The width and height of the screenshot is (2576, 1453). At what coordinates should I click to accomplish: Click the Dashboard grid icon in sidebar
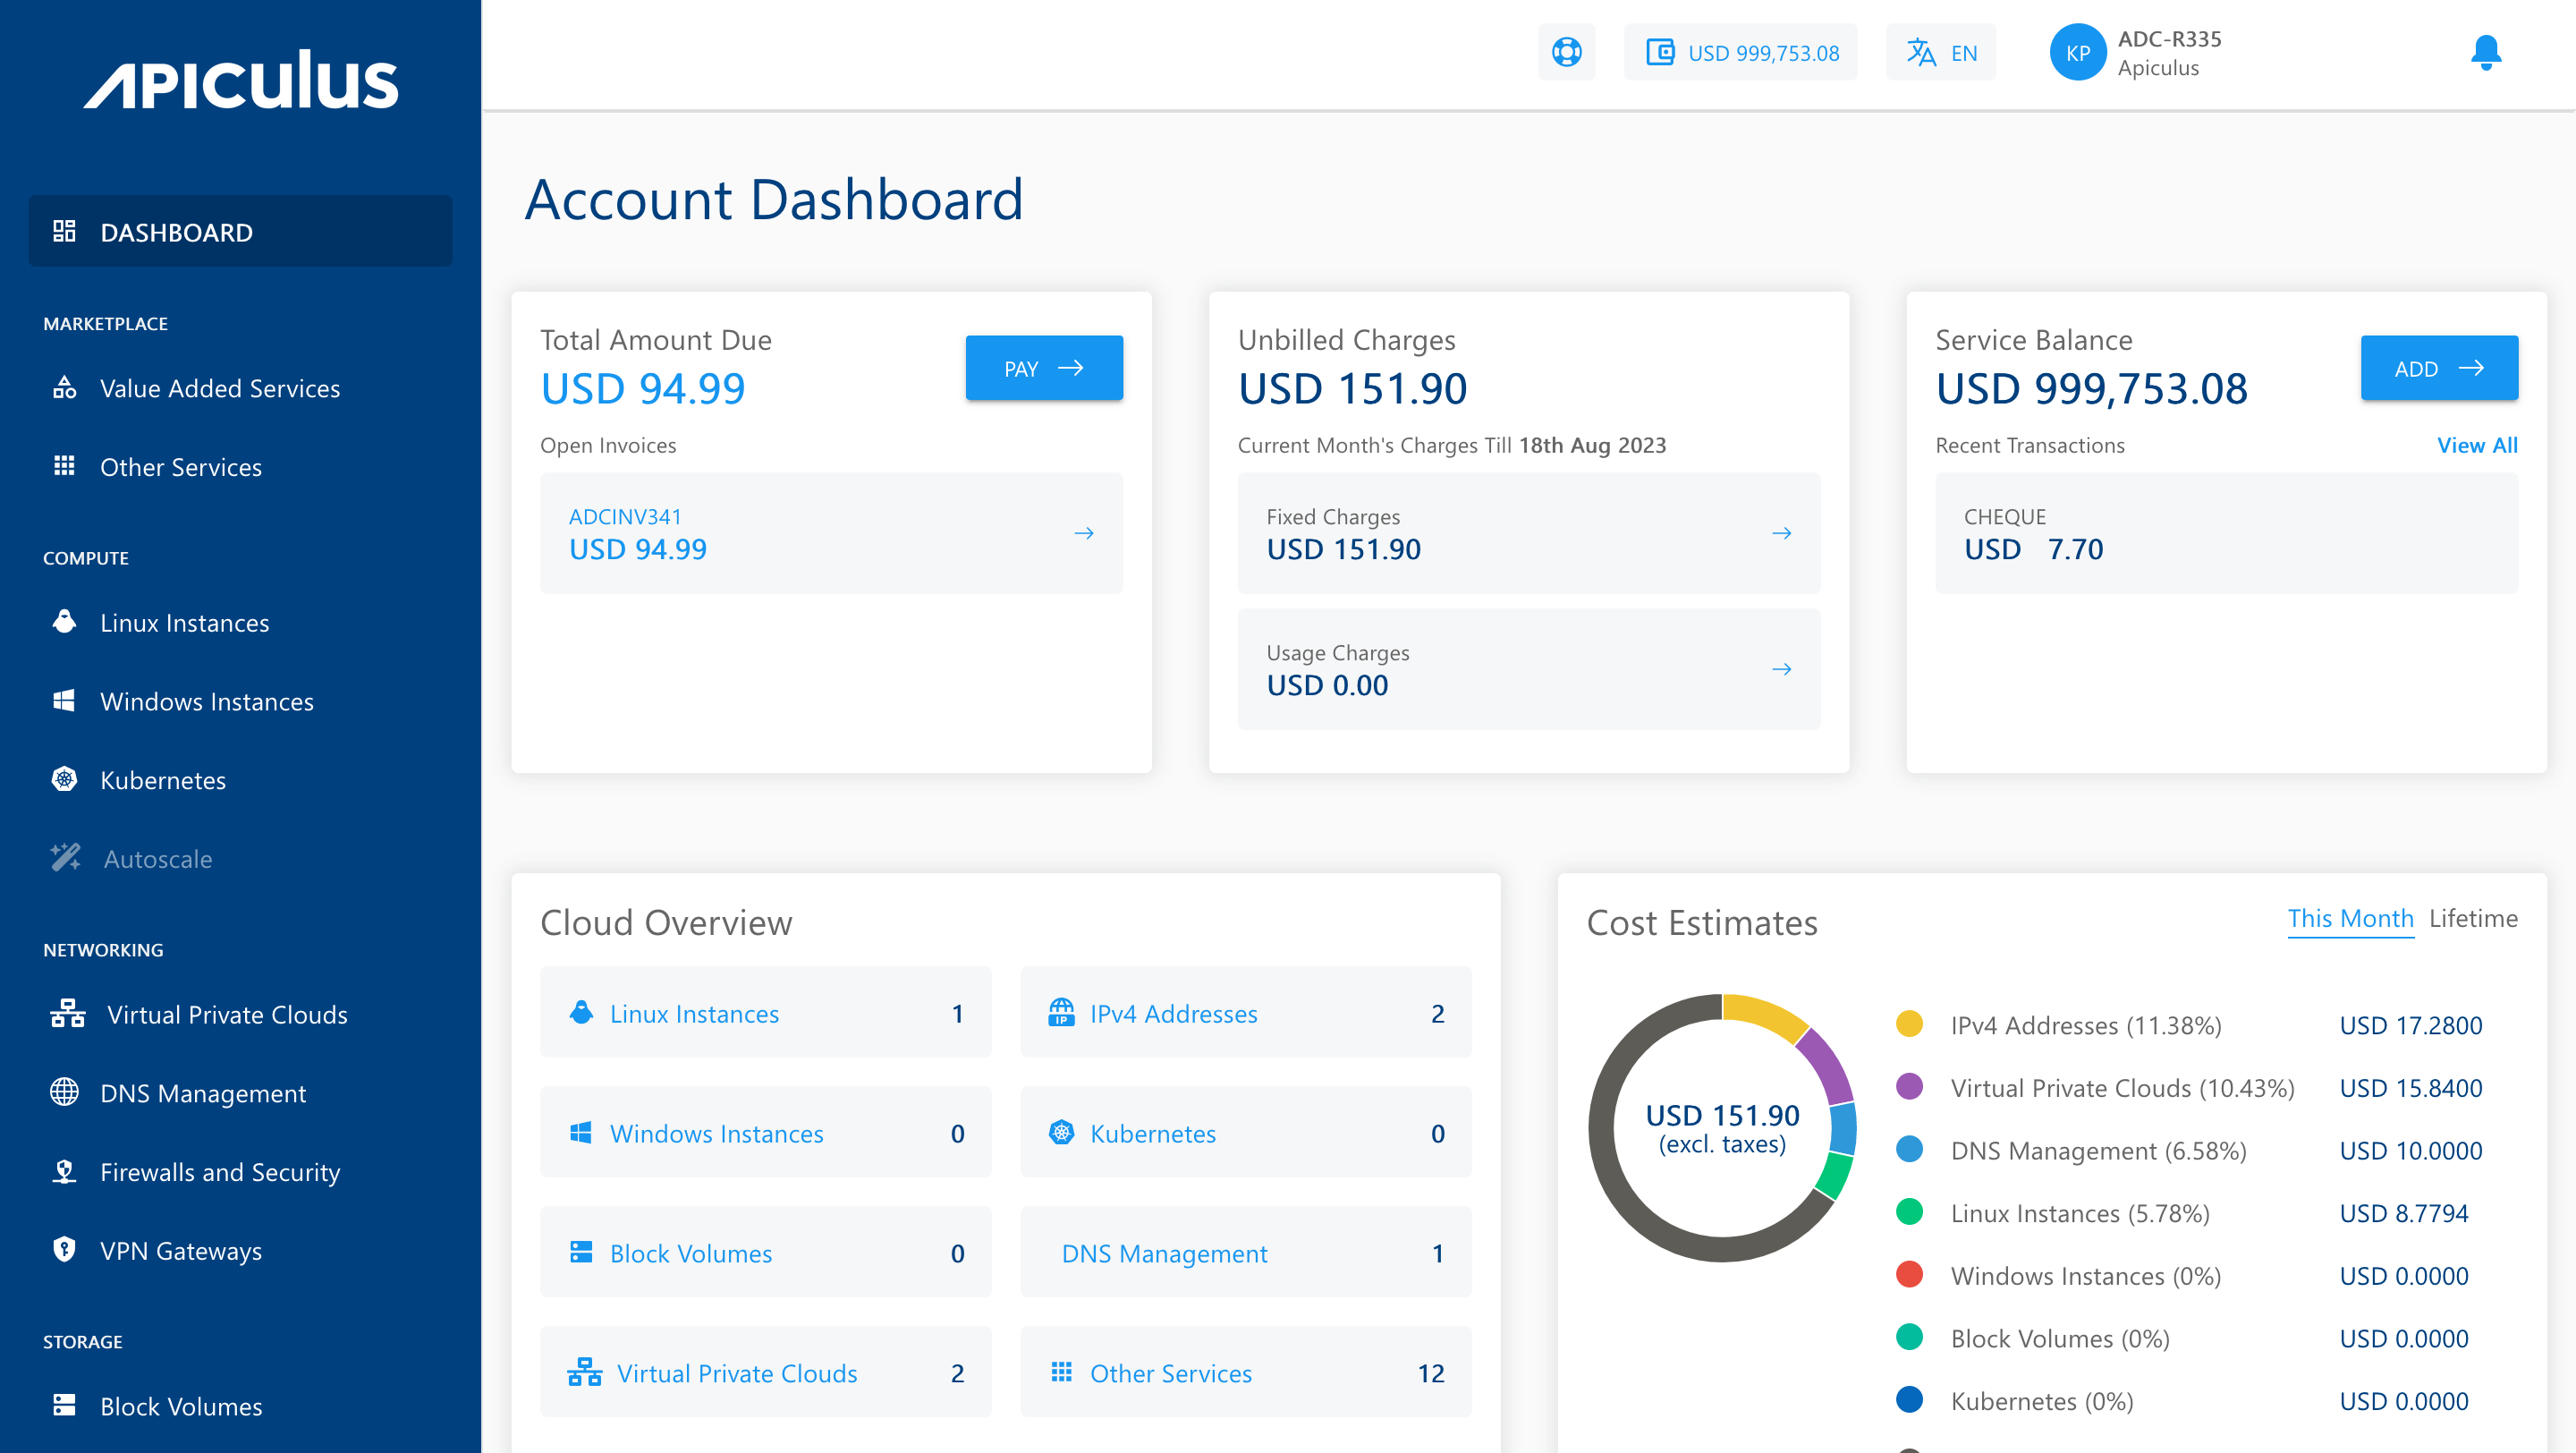(x=64, y=231)
